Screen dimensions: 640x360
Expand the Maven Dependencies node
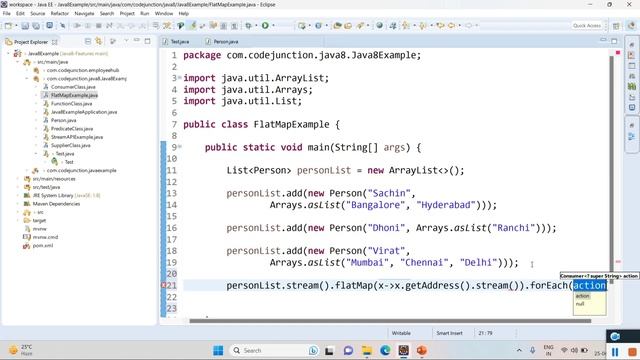coord(18,204)
